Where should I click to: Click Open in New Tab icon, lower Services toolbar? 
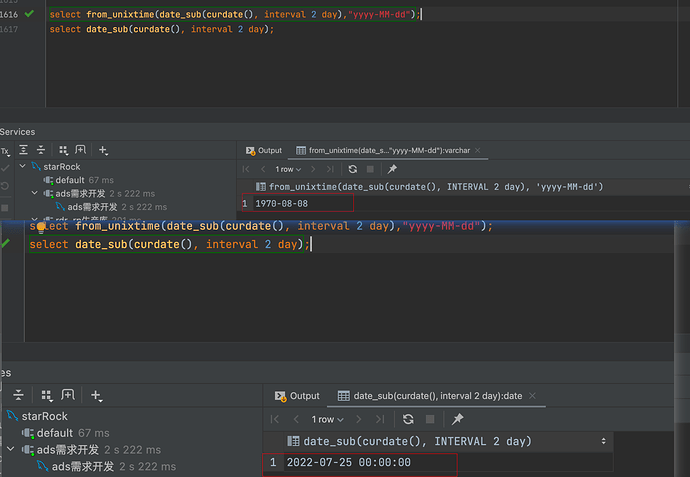[x=68, y=395]
